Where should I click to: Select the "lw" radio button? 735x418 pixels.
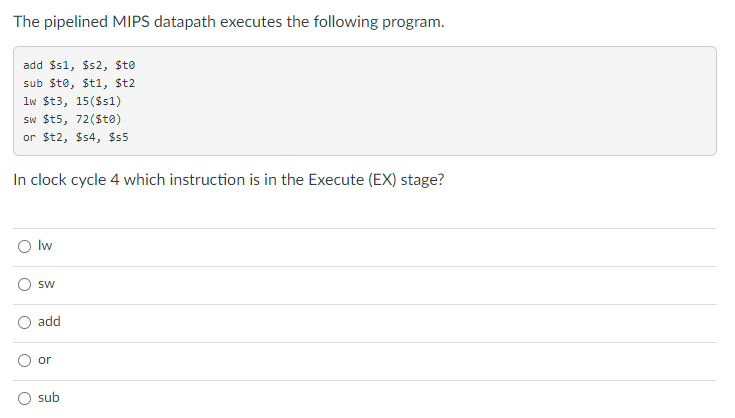click(22, 245)
